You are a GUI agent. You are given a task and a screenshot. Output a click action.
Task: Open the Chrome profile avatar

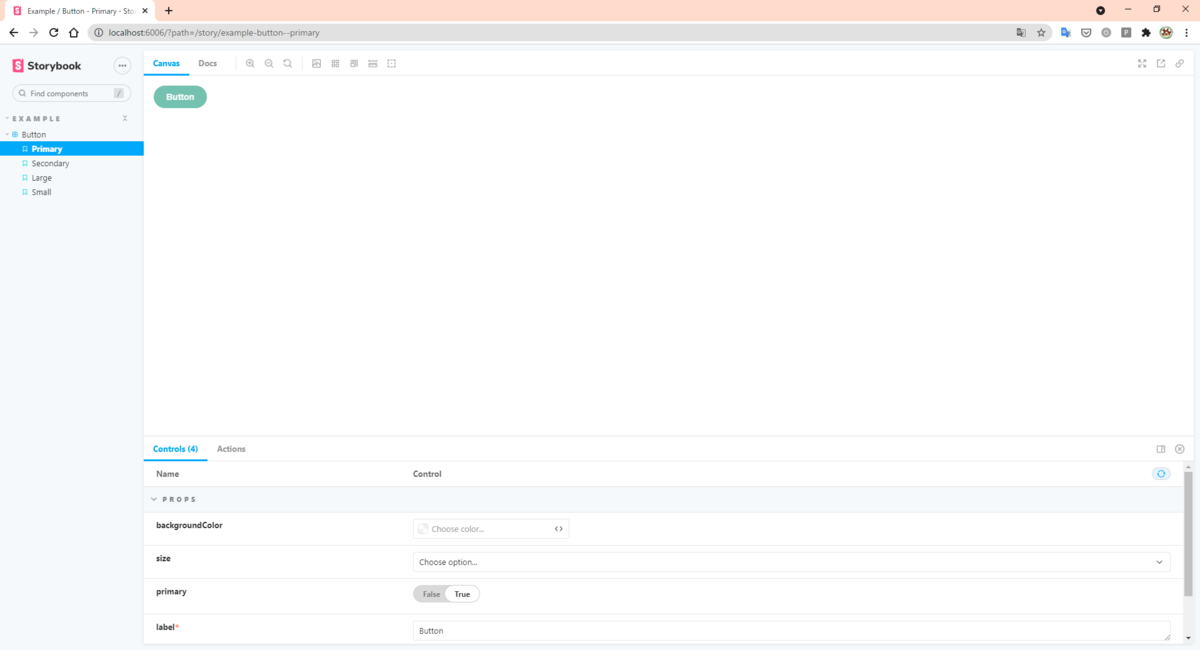click(x=1166, y=32)
